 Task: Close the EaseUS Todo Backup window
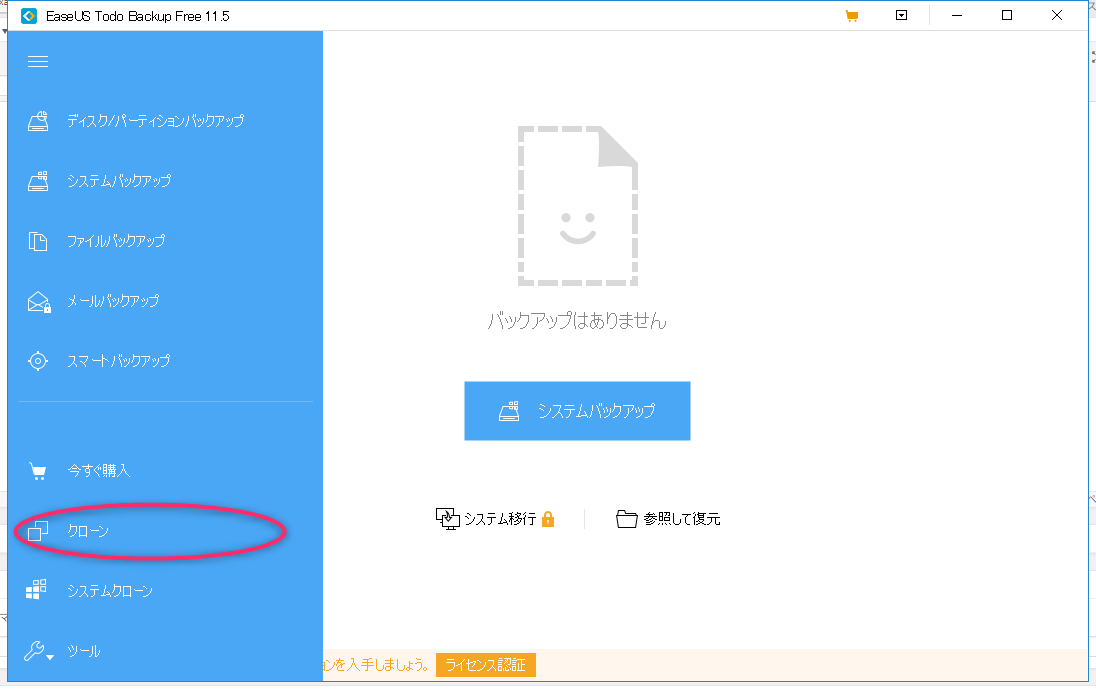(x=1057, y=15)
